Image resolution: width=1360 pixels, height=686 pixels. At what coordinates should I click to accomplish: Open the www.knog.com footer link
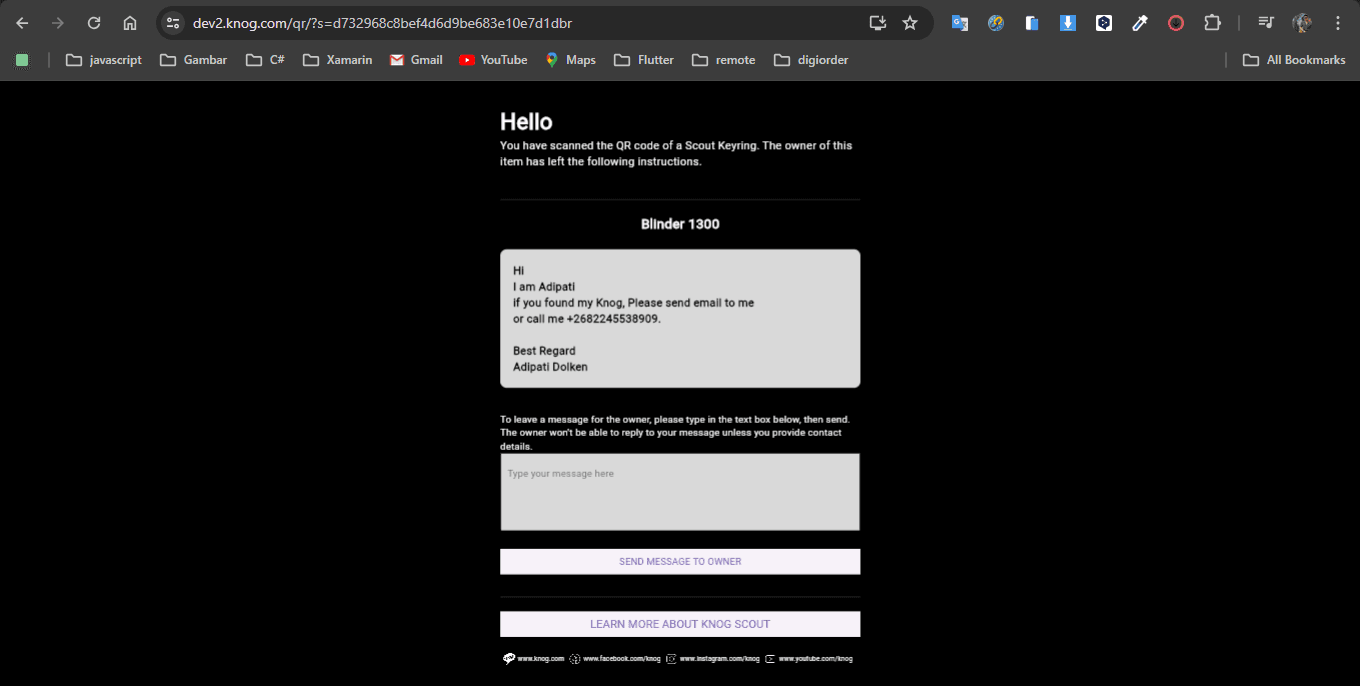pyautogui.click(x=541, y=659)
